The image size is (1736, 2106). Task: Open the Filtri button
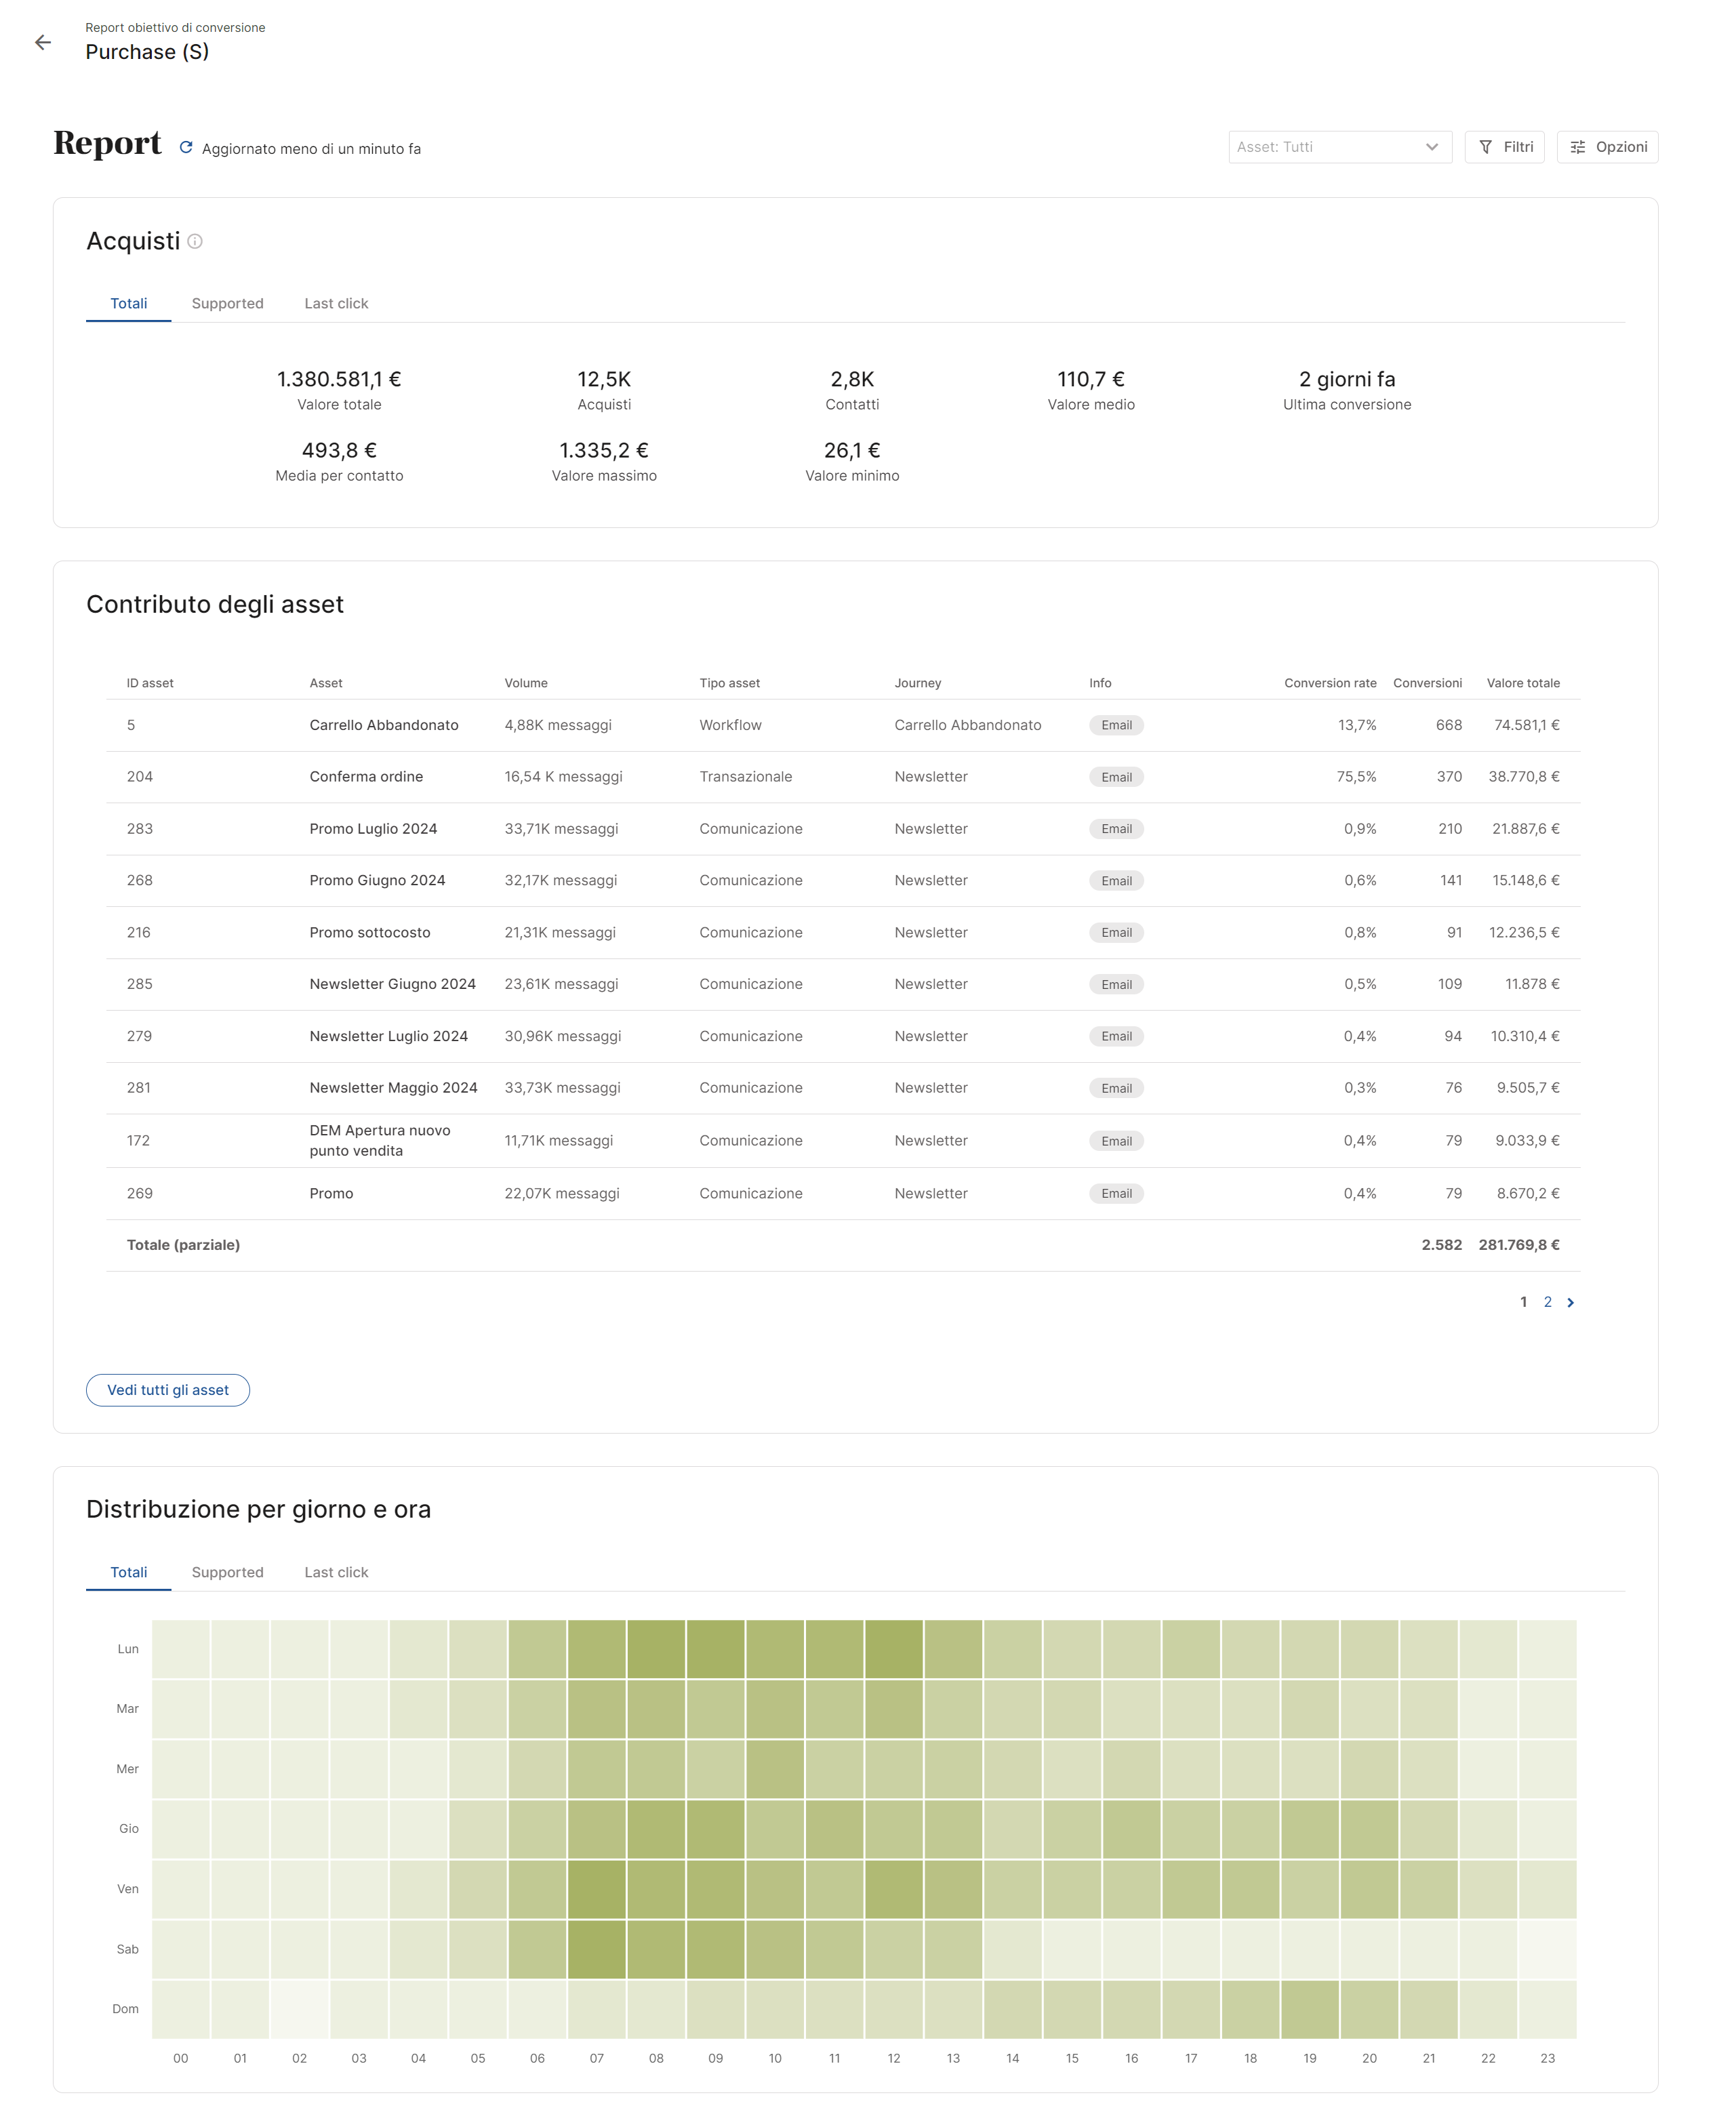[1506, 147]
